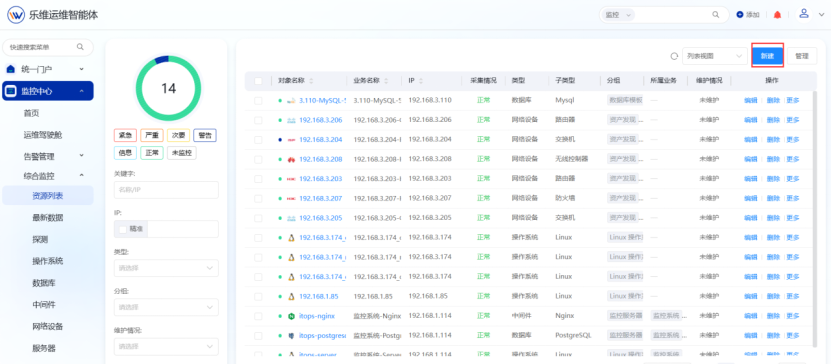Click the search magnifier in top bar

(x=715, y=15)
